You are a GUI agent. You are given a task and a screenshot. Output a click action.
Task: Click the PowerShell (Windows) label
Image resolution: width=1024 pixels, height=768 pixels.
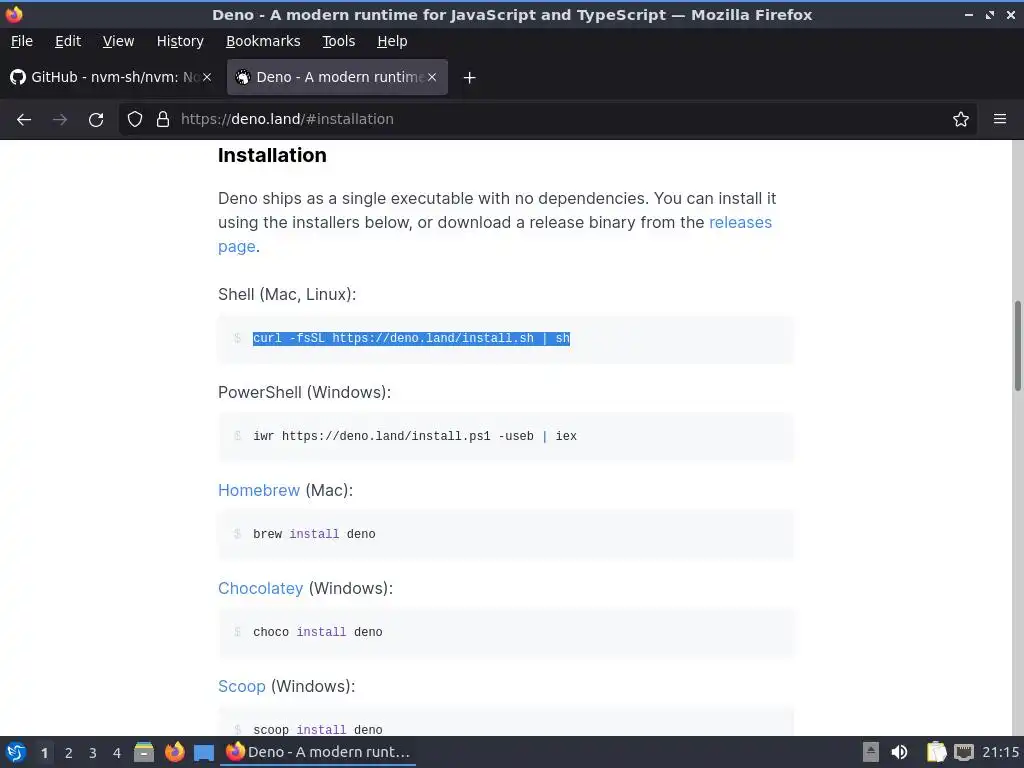[304, 392]
